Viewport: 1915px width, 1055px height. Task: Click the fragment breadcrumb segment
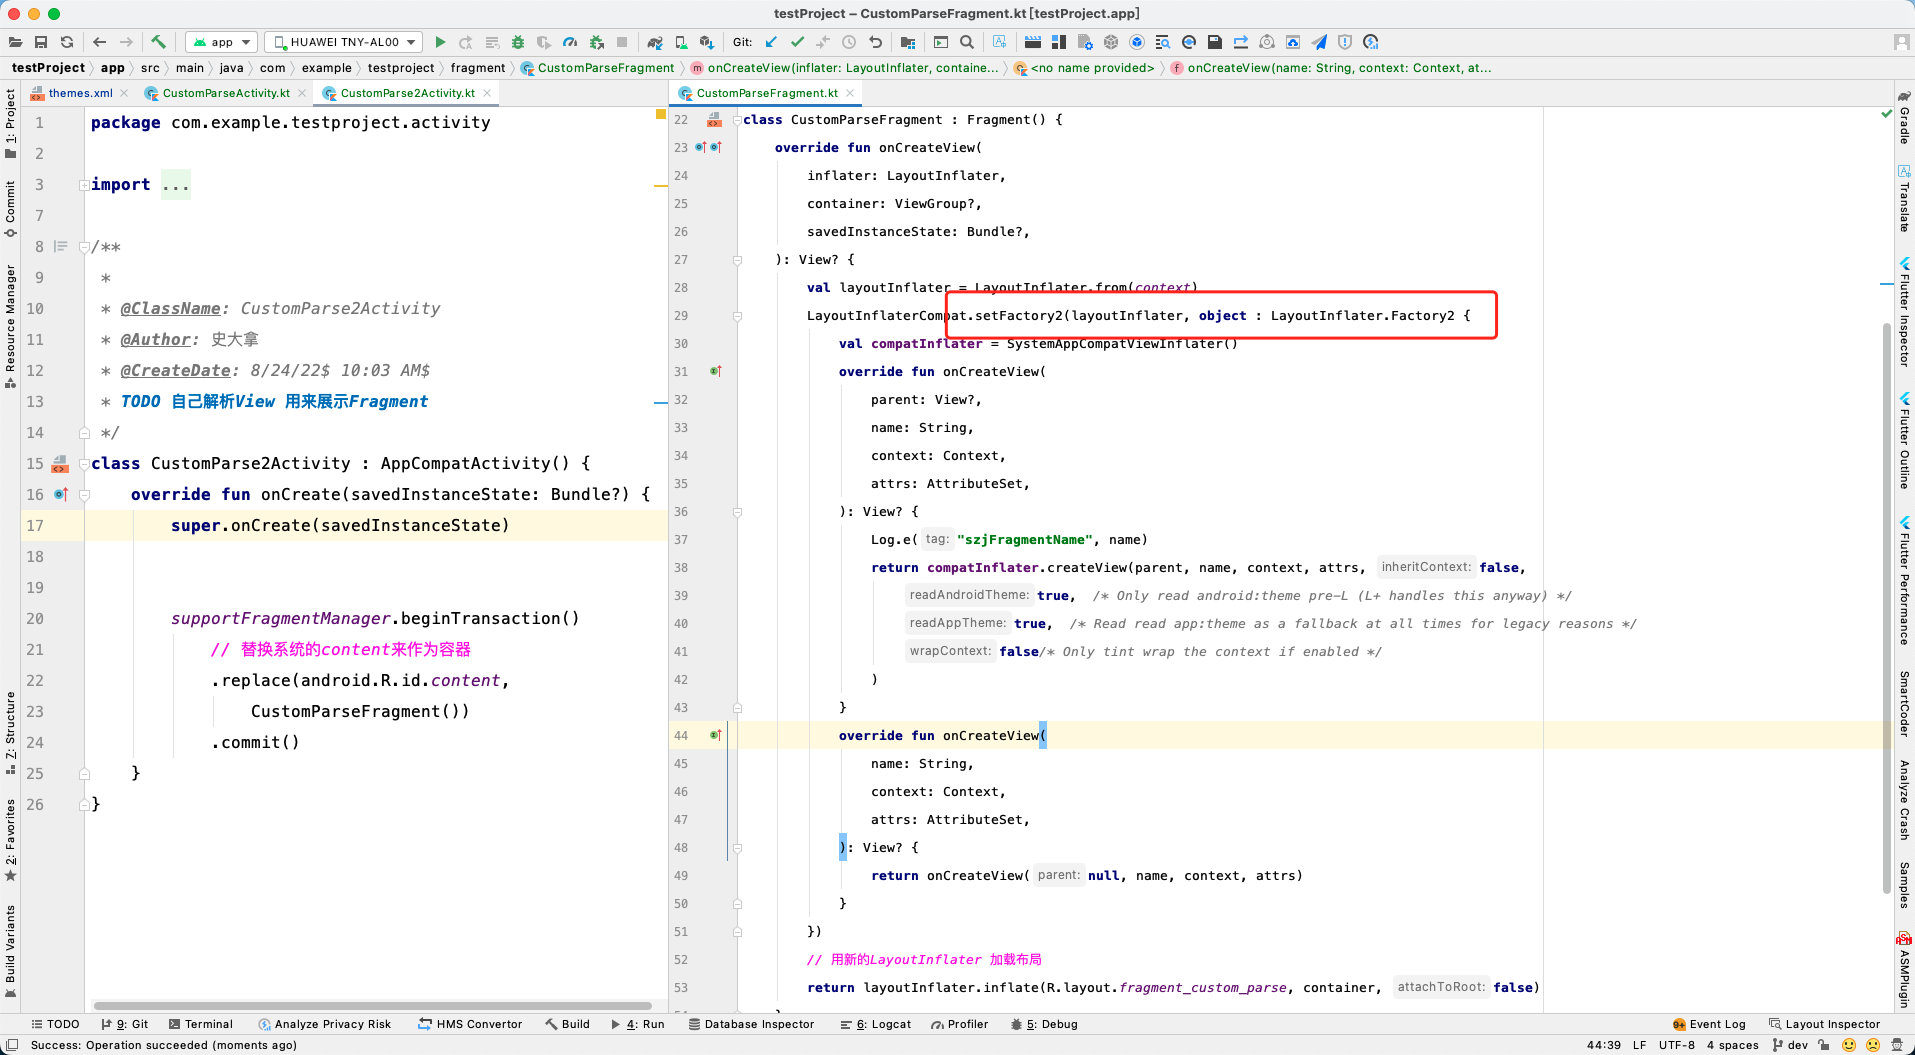click(478, 68)
